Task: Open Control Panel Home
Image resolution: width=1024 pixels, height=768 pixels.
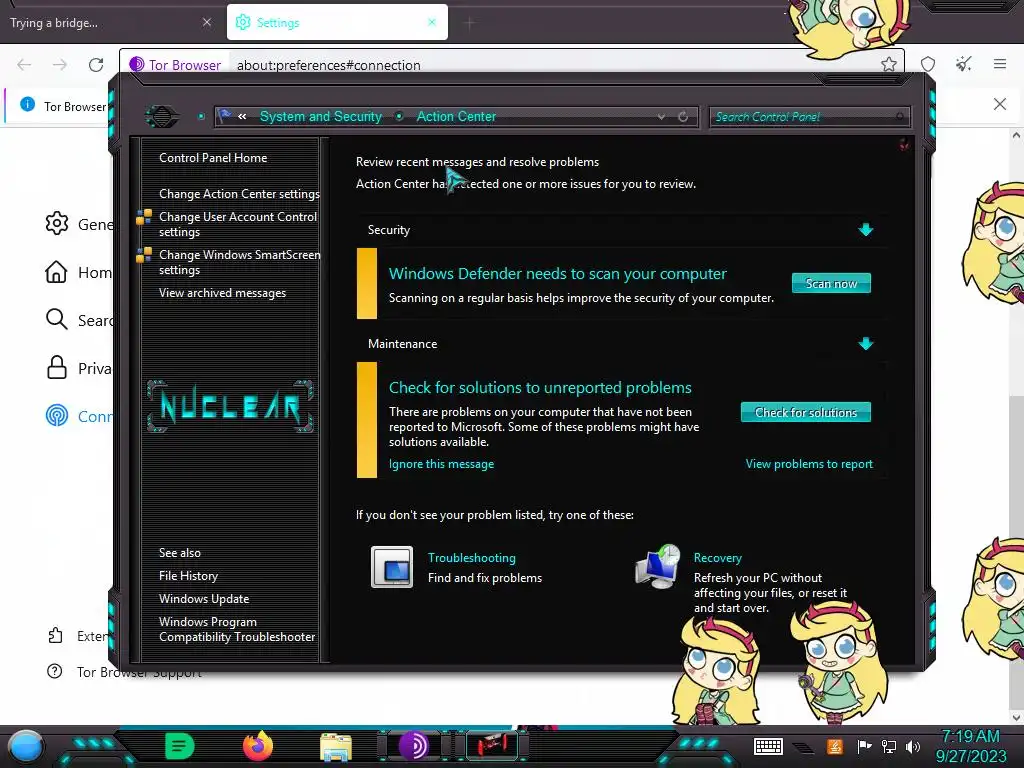Action: (213, 157)
